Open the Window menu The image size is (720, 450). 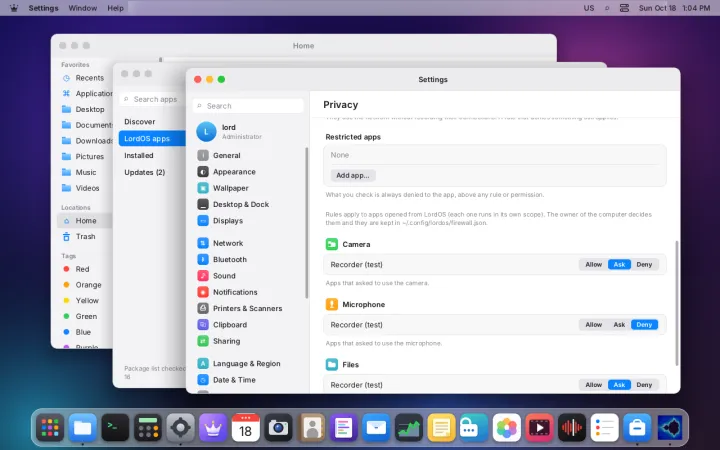[x=83, y=8]
